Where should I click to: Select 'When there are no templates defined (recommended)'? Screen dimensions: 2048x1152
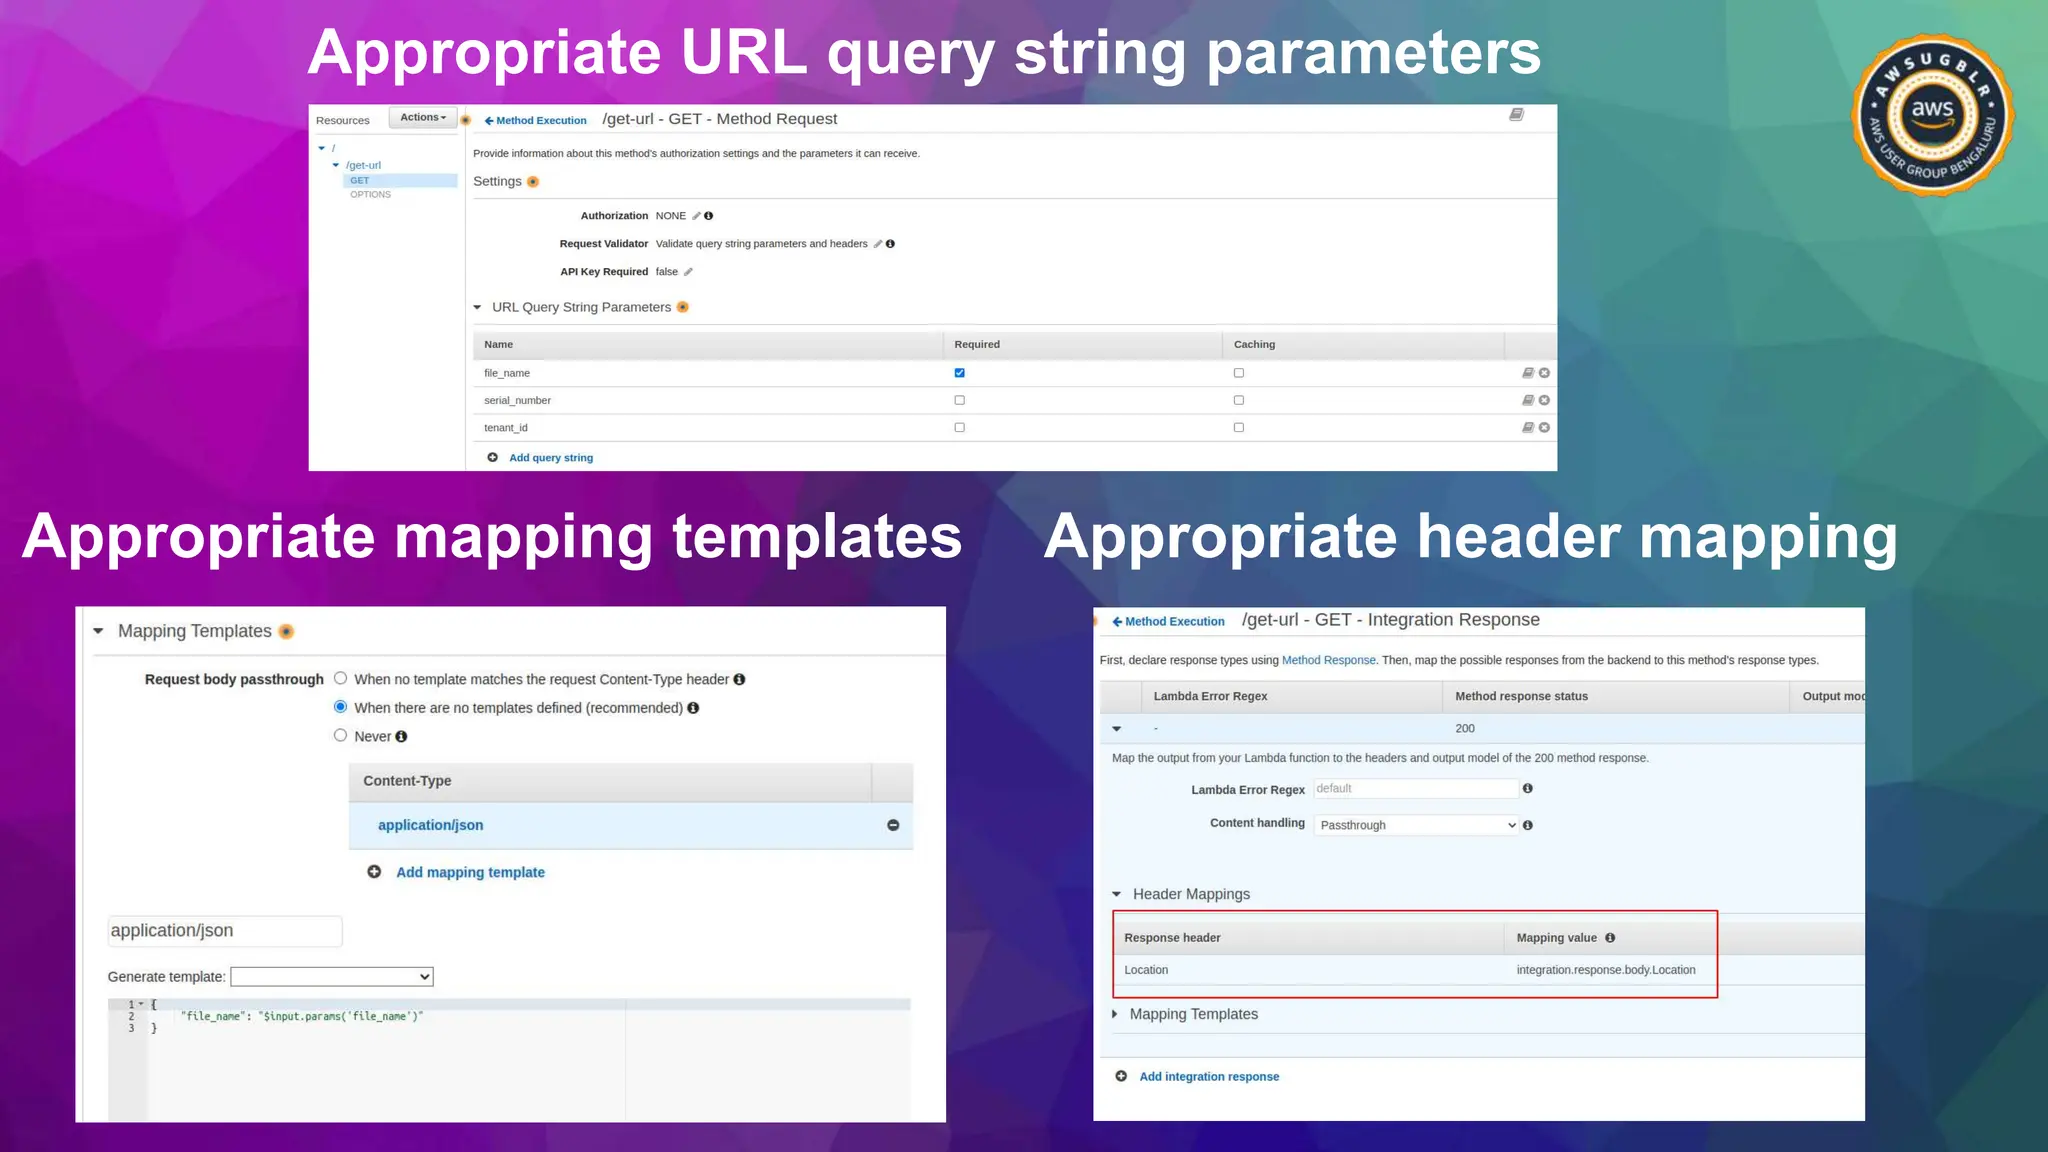click(340, 707)
